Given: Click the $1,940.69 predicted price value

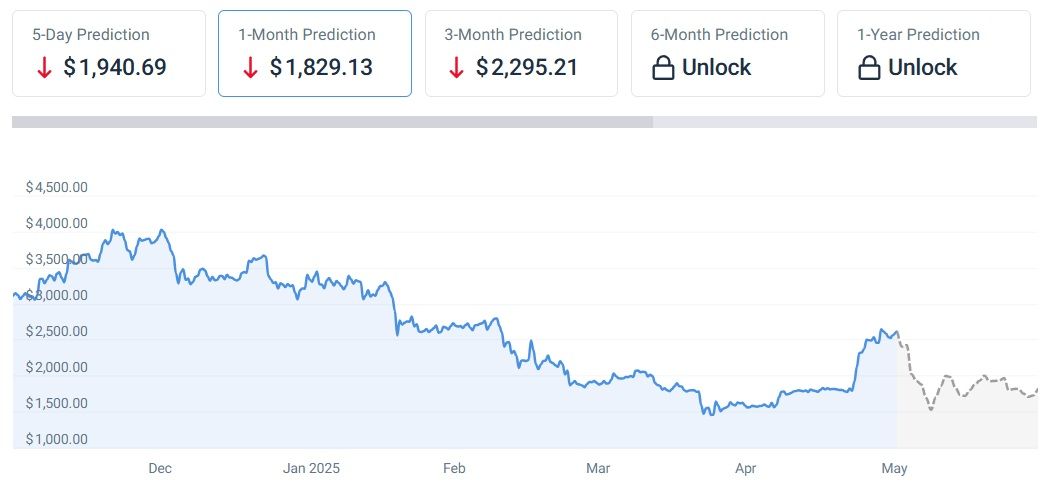Looking at the screenshot, I should click(114, 68).
